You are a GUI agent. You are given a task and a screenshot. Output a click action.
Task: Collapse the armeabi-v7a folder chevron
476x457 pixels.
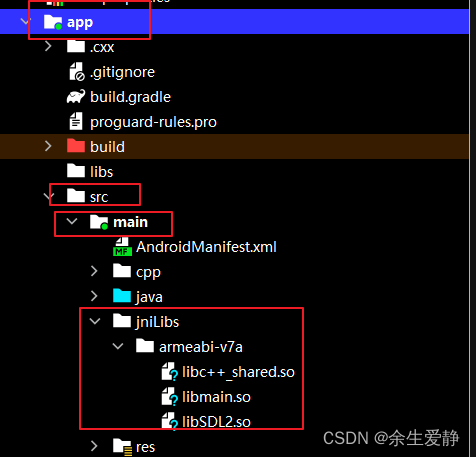[x=118, y=346]
